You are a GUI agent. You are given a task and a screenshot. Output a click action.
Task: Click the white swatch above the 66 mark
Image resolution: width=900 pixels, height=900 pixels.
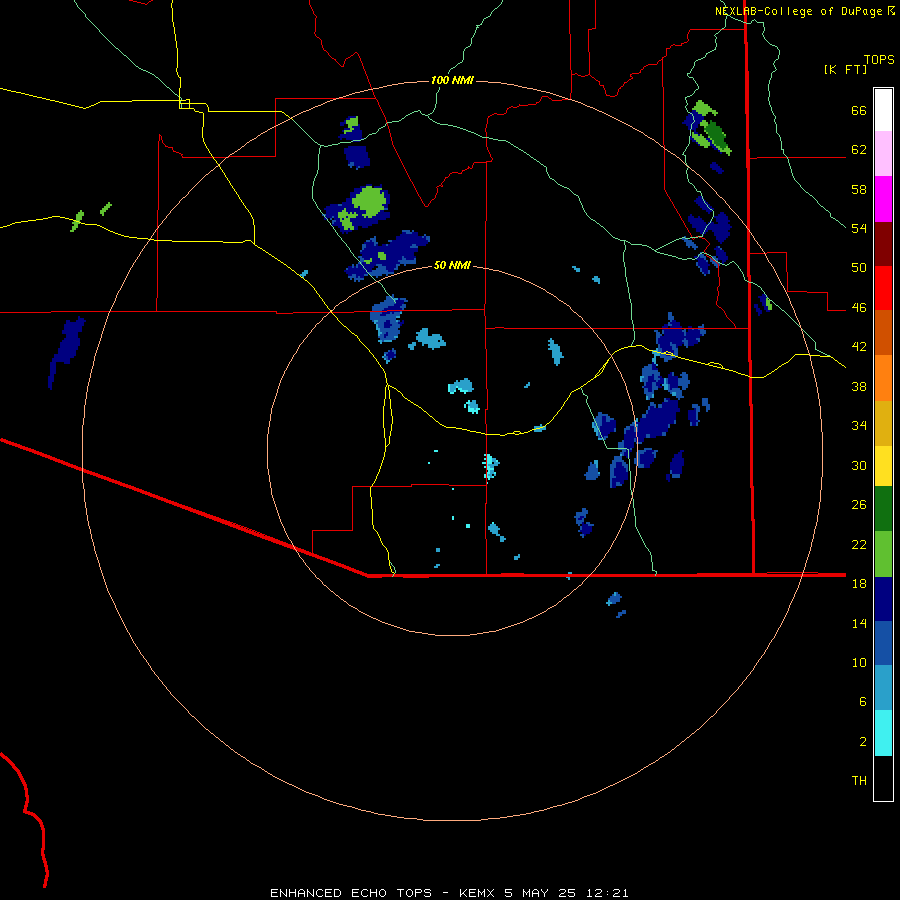[883, 110]
